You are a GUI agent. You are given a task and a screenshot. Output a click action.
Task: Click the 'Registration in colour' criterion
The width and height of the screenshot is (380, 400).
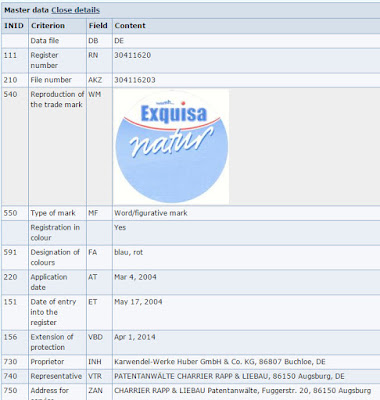[x=55, y=233]
